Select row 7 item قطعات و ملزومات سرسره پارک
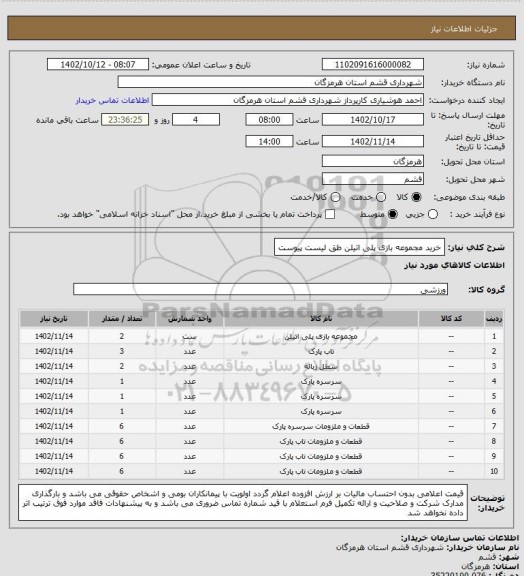Image resolution: width=524 pixels, height=576 pixels. (321, 426)
